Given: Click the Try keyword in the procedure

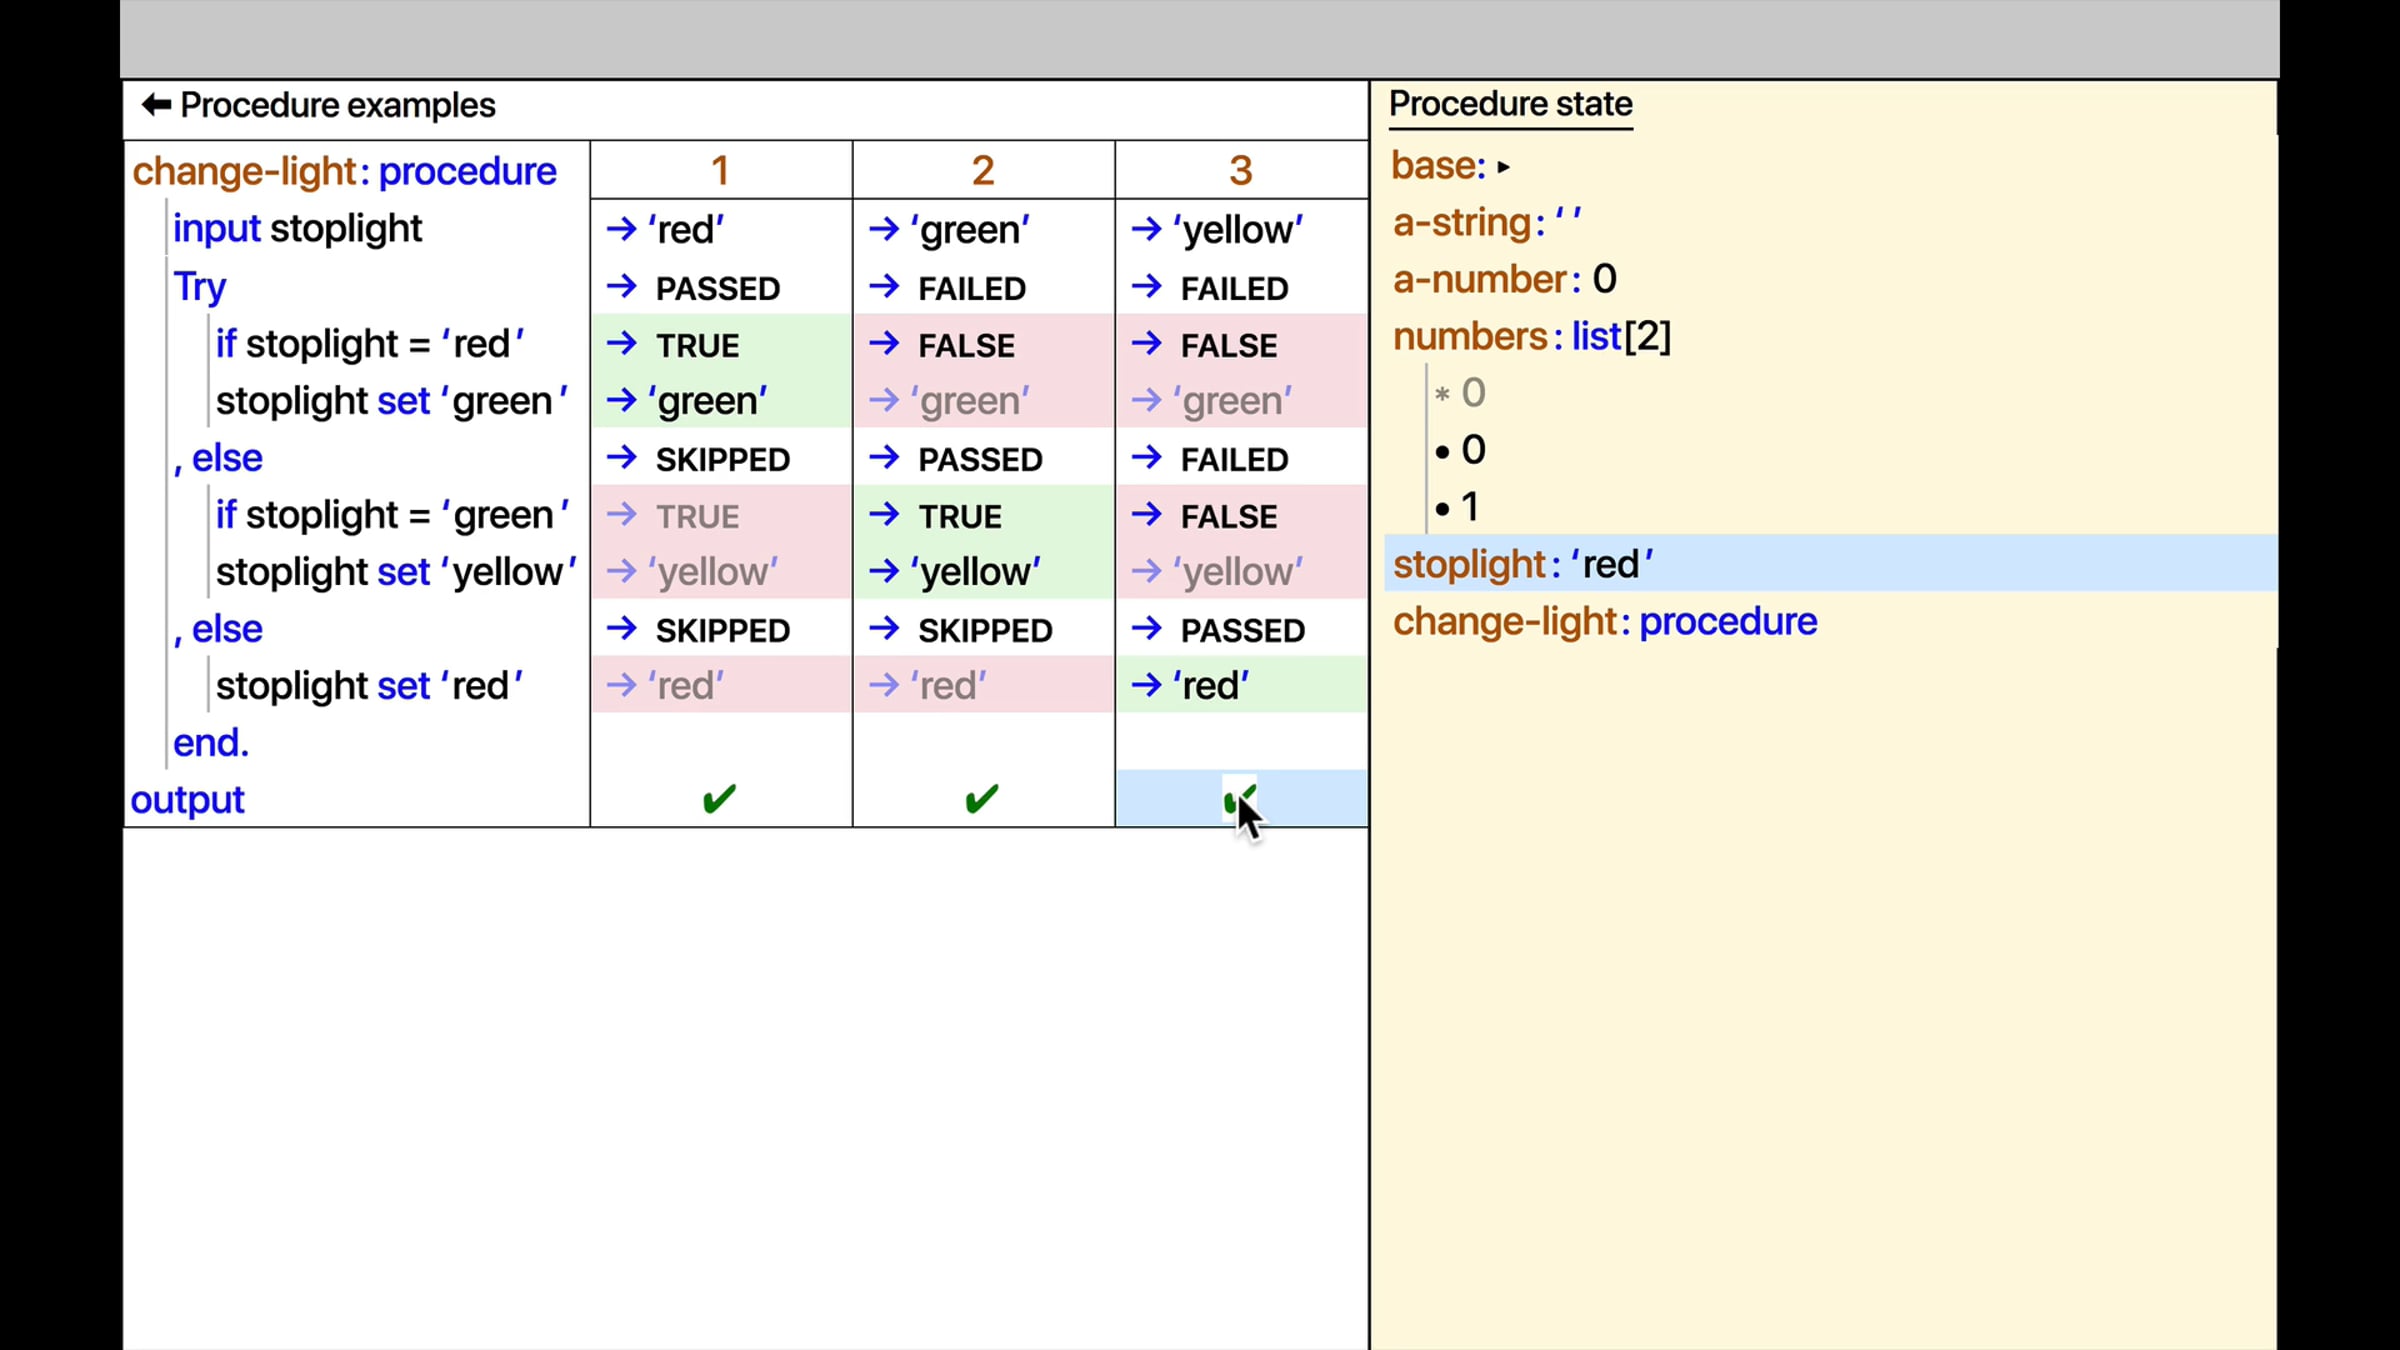Looking at the screenshot, I should pyautogui.click(x=199, y=287).
